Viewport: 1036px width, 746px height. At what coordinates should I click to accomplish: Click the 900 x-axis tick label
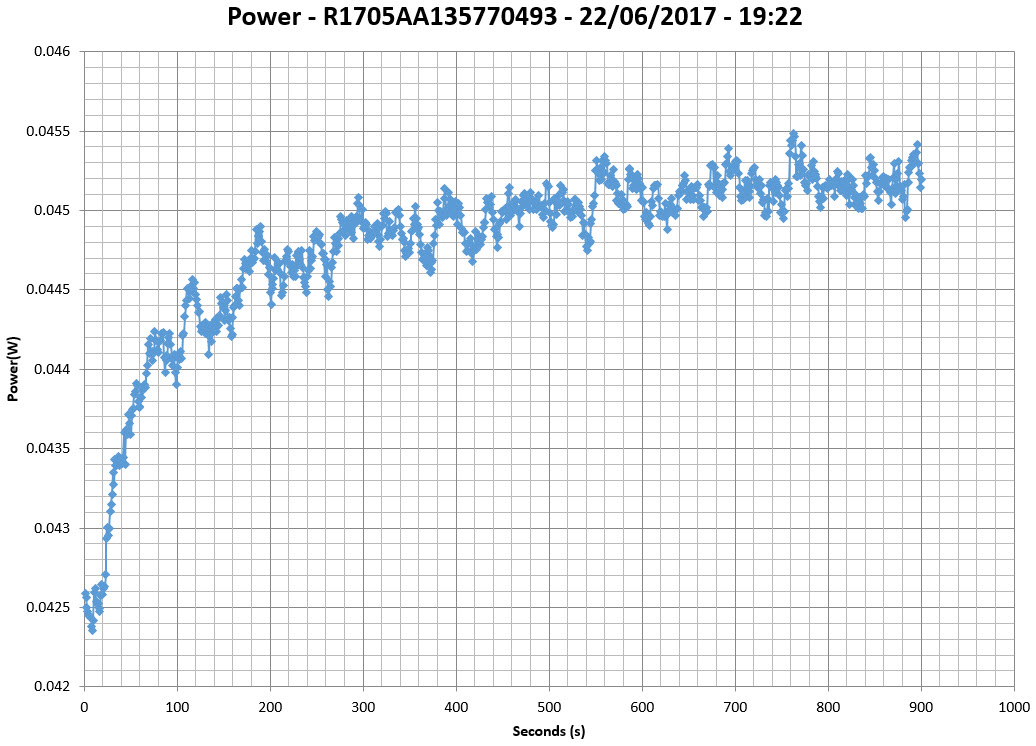coord(921,706)
